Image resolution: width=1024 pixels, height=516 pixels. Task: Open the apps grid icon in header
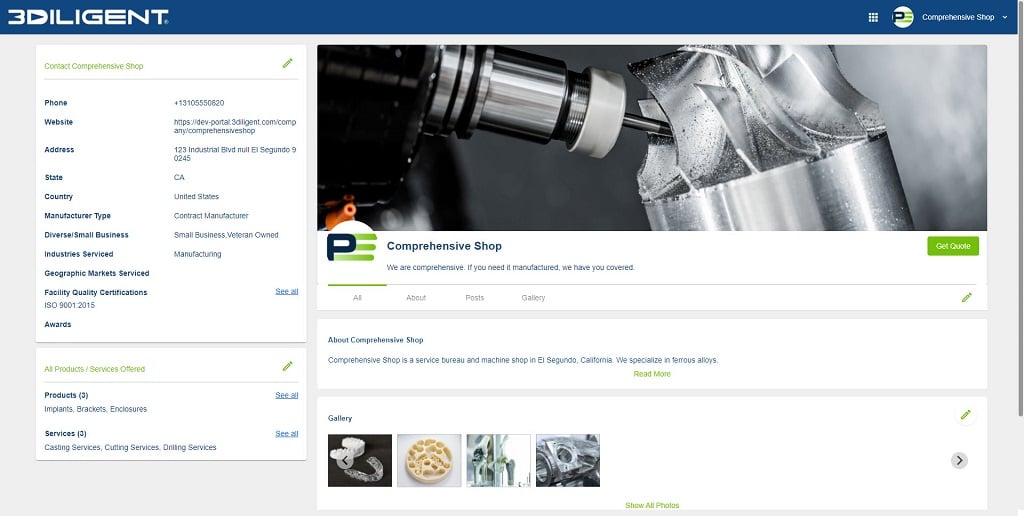873,17
